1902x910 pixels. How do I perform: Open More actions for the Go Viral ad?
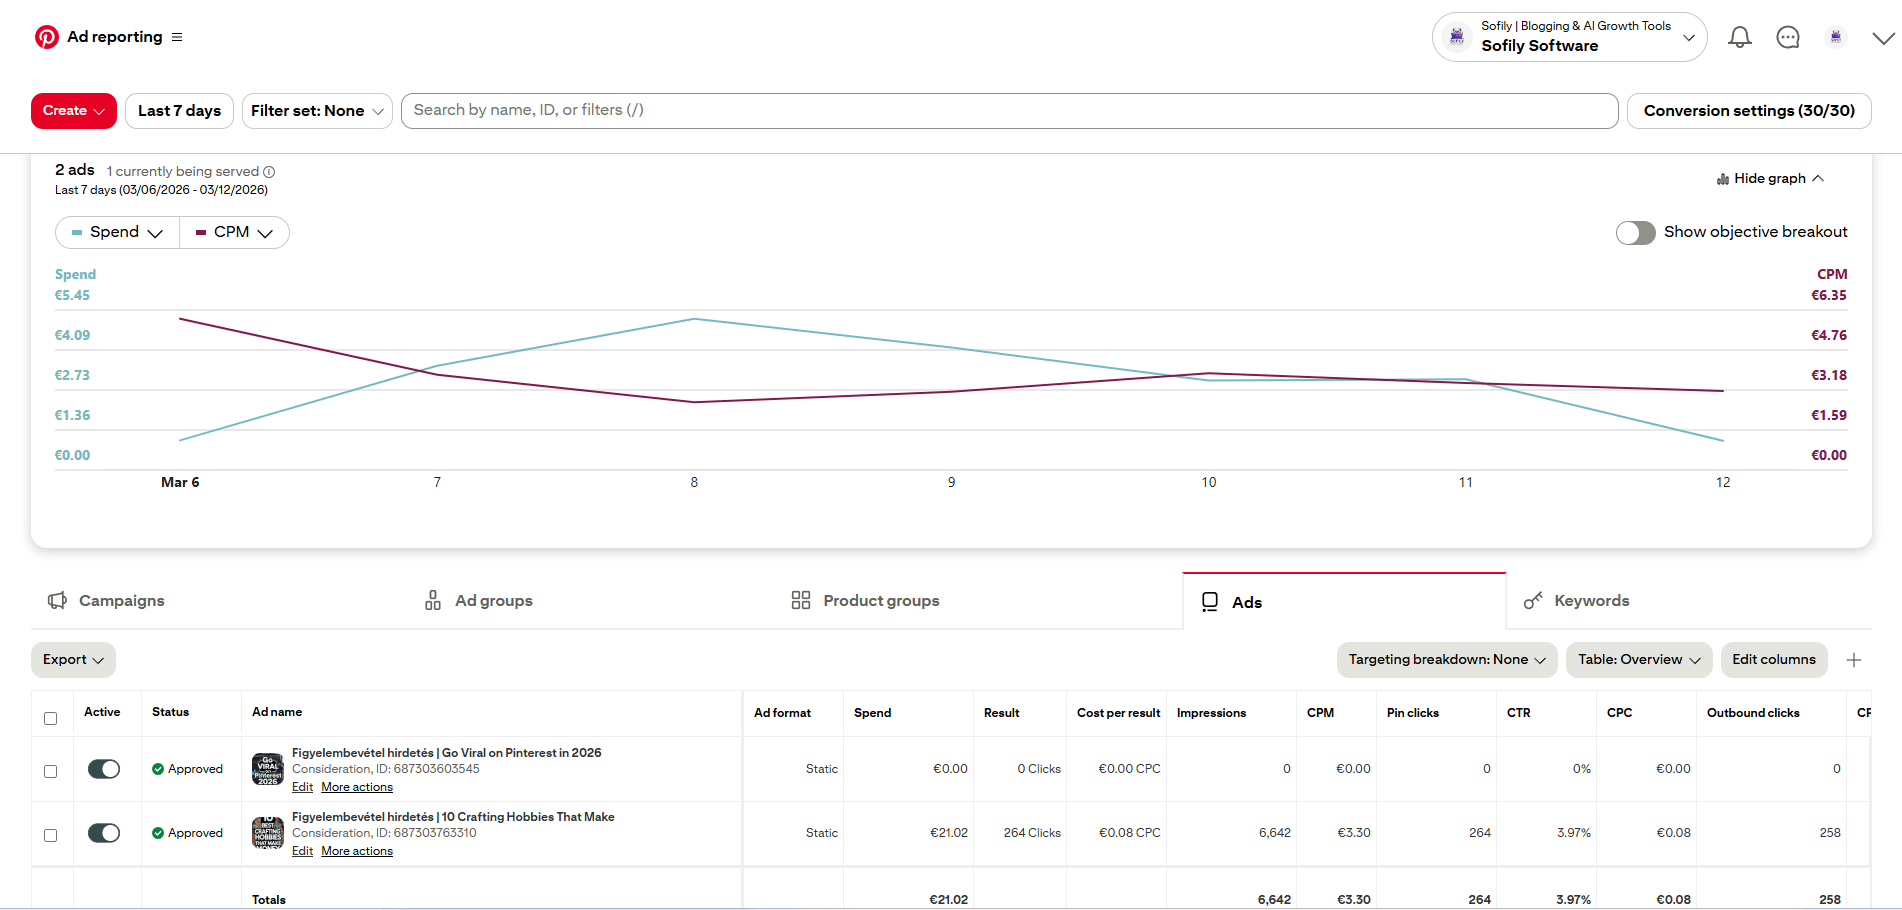(356, 787)
